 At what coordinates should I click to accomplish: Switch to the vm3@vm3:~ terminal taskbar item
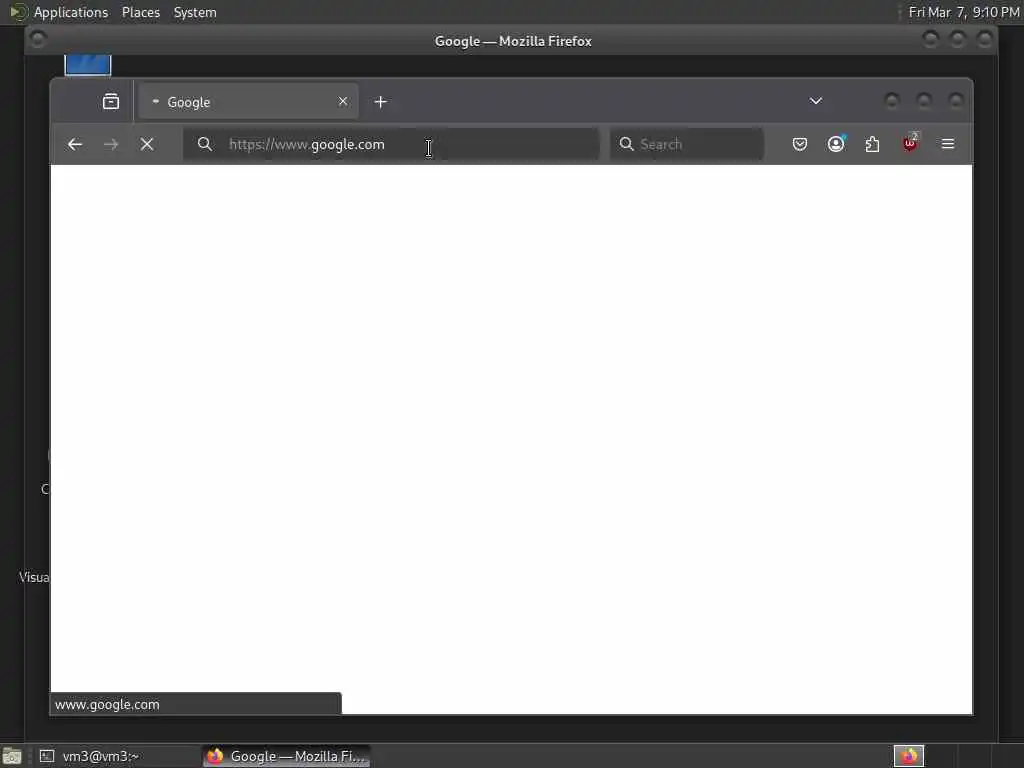pos(116,756)
